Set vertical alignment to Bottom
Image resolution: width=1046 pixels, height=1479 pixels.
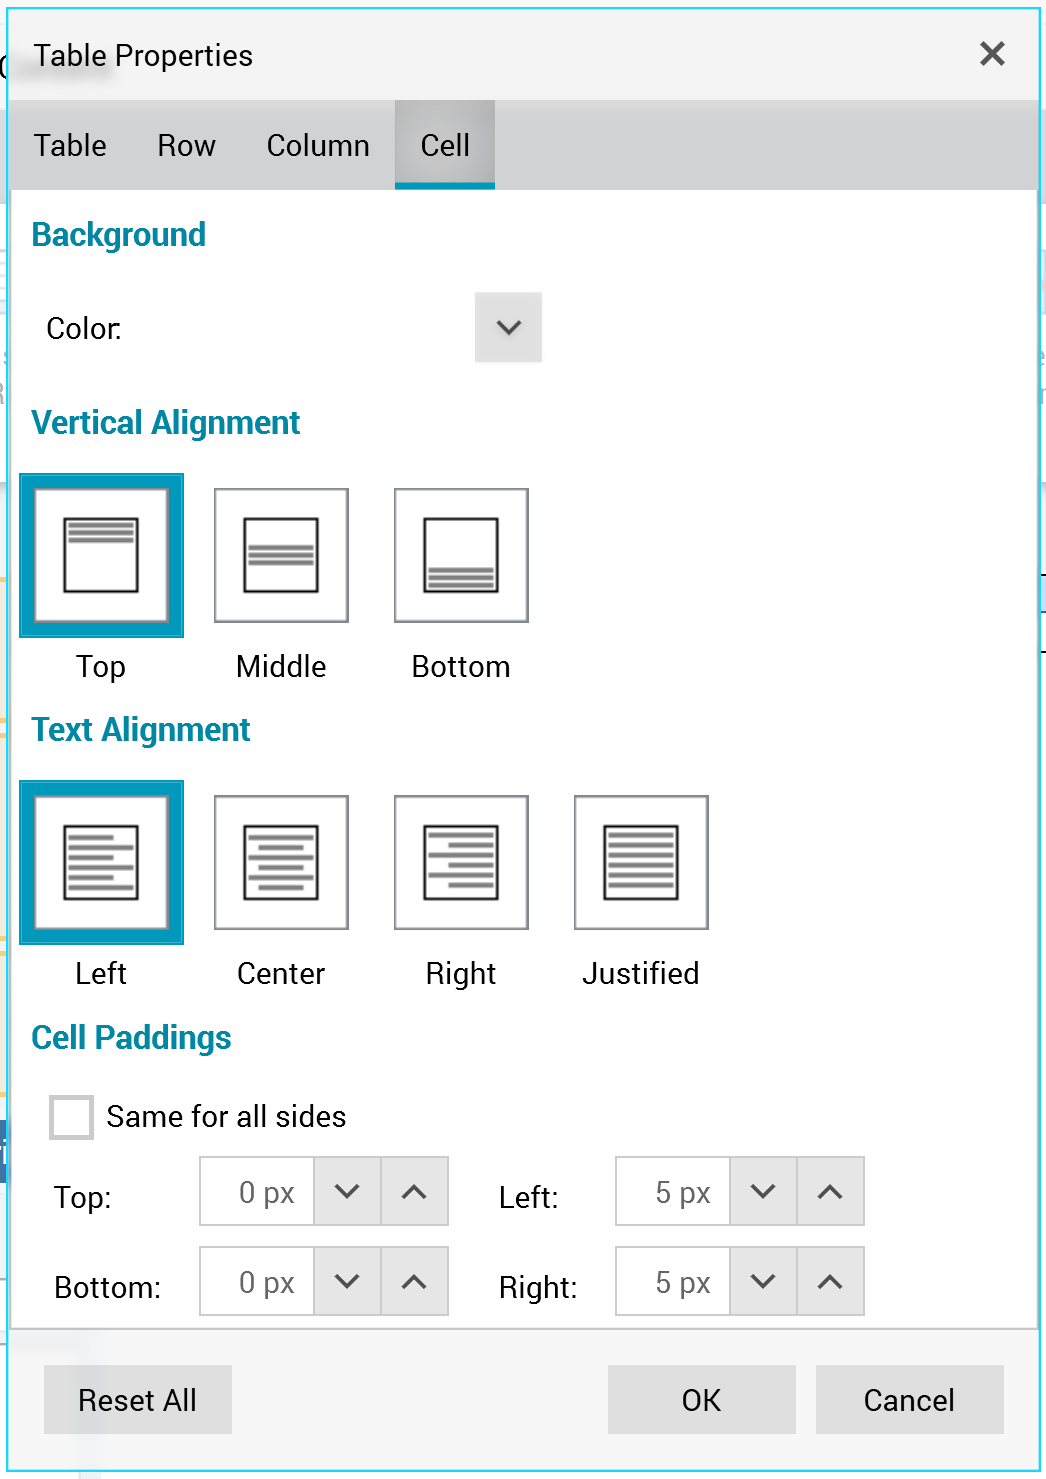pyautogui.click(x=461, y=555)
